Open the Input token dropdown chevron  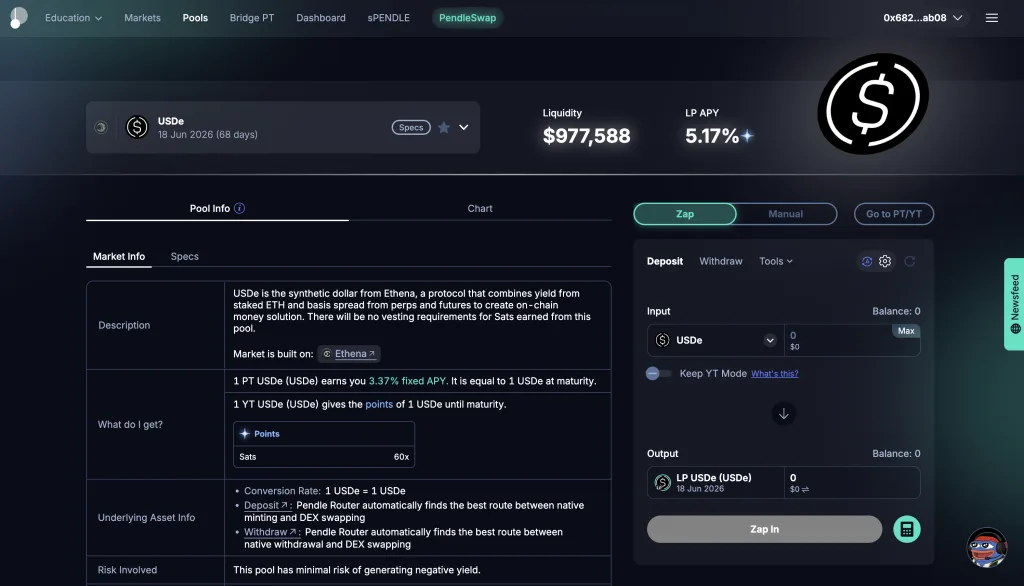coord(770,340)
